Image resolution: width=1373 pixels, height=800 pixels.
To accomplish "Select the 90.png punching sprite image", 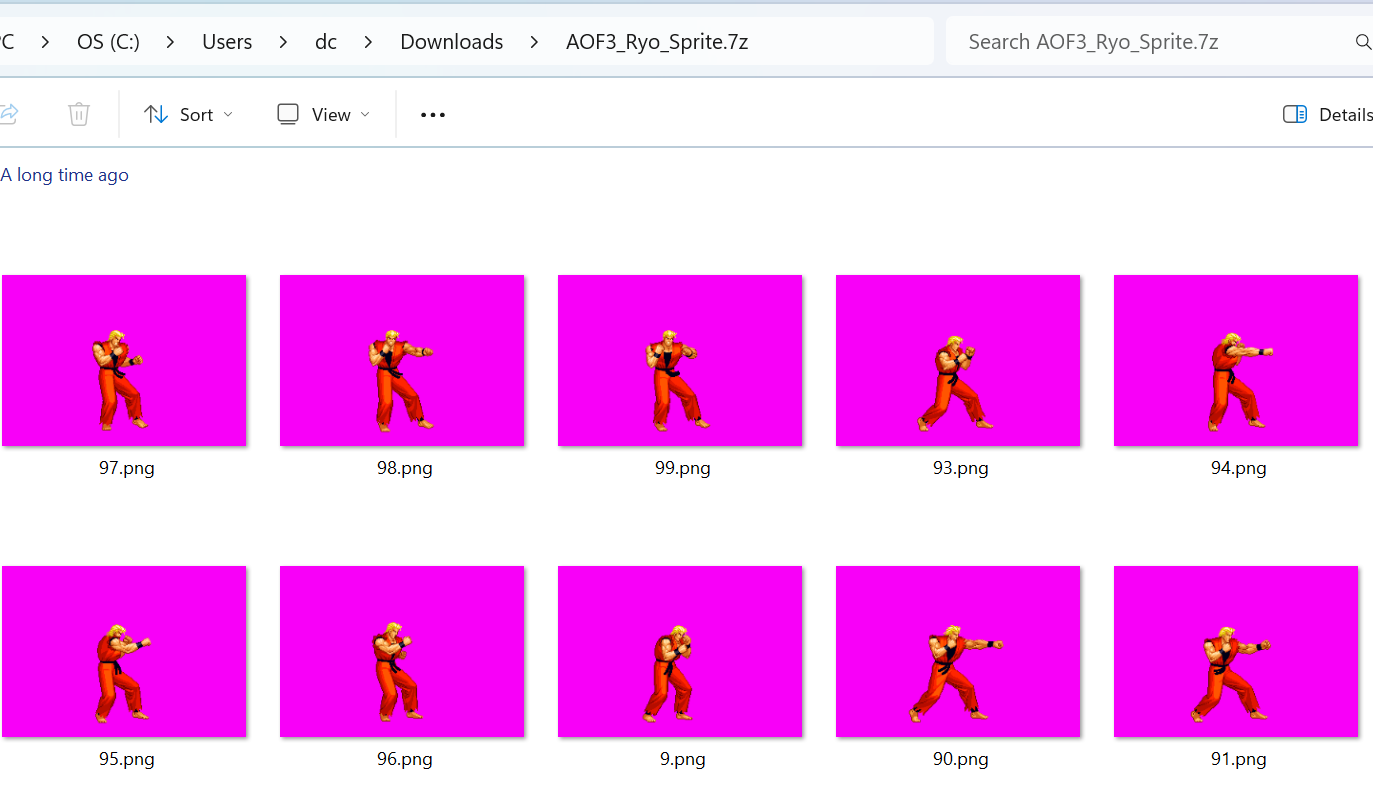I will coord(958,651).
